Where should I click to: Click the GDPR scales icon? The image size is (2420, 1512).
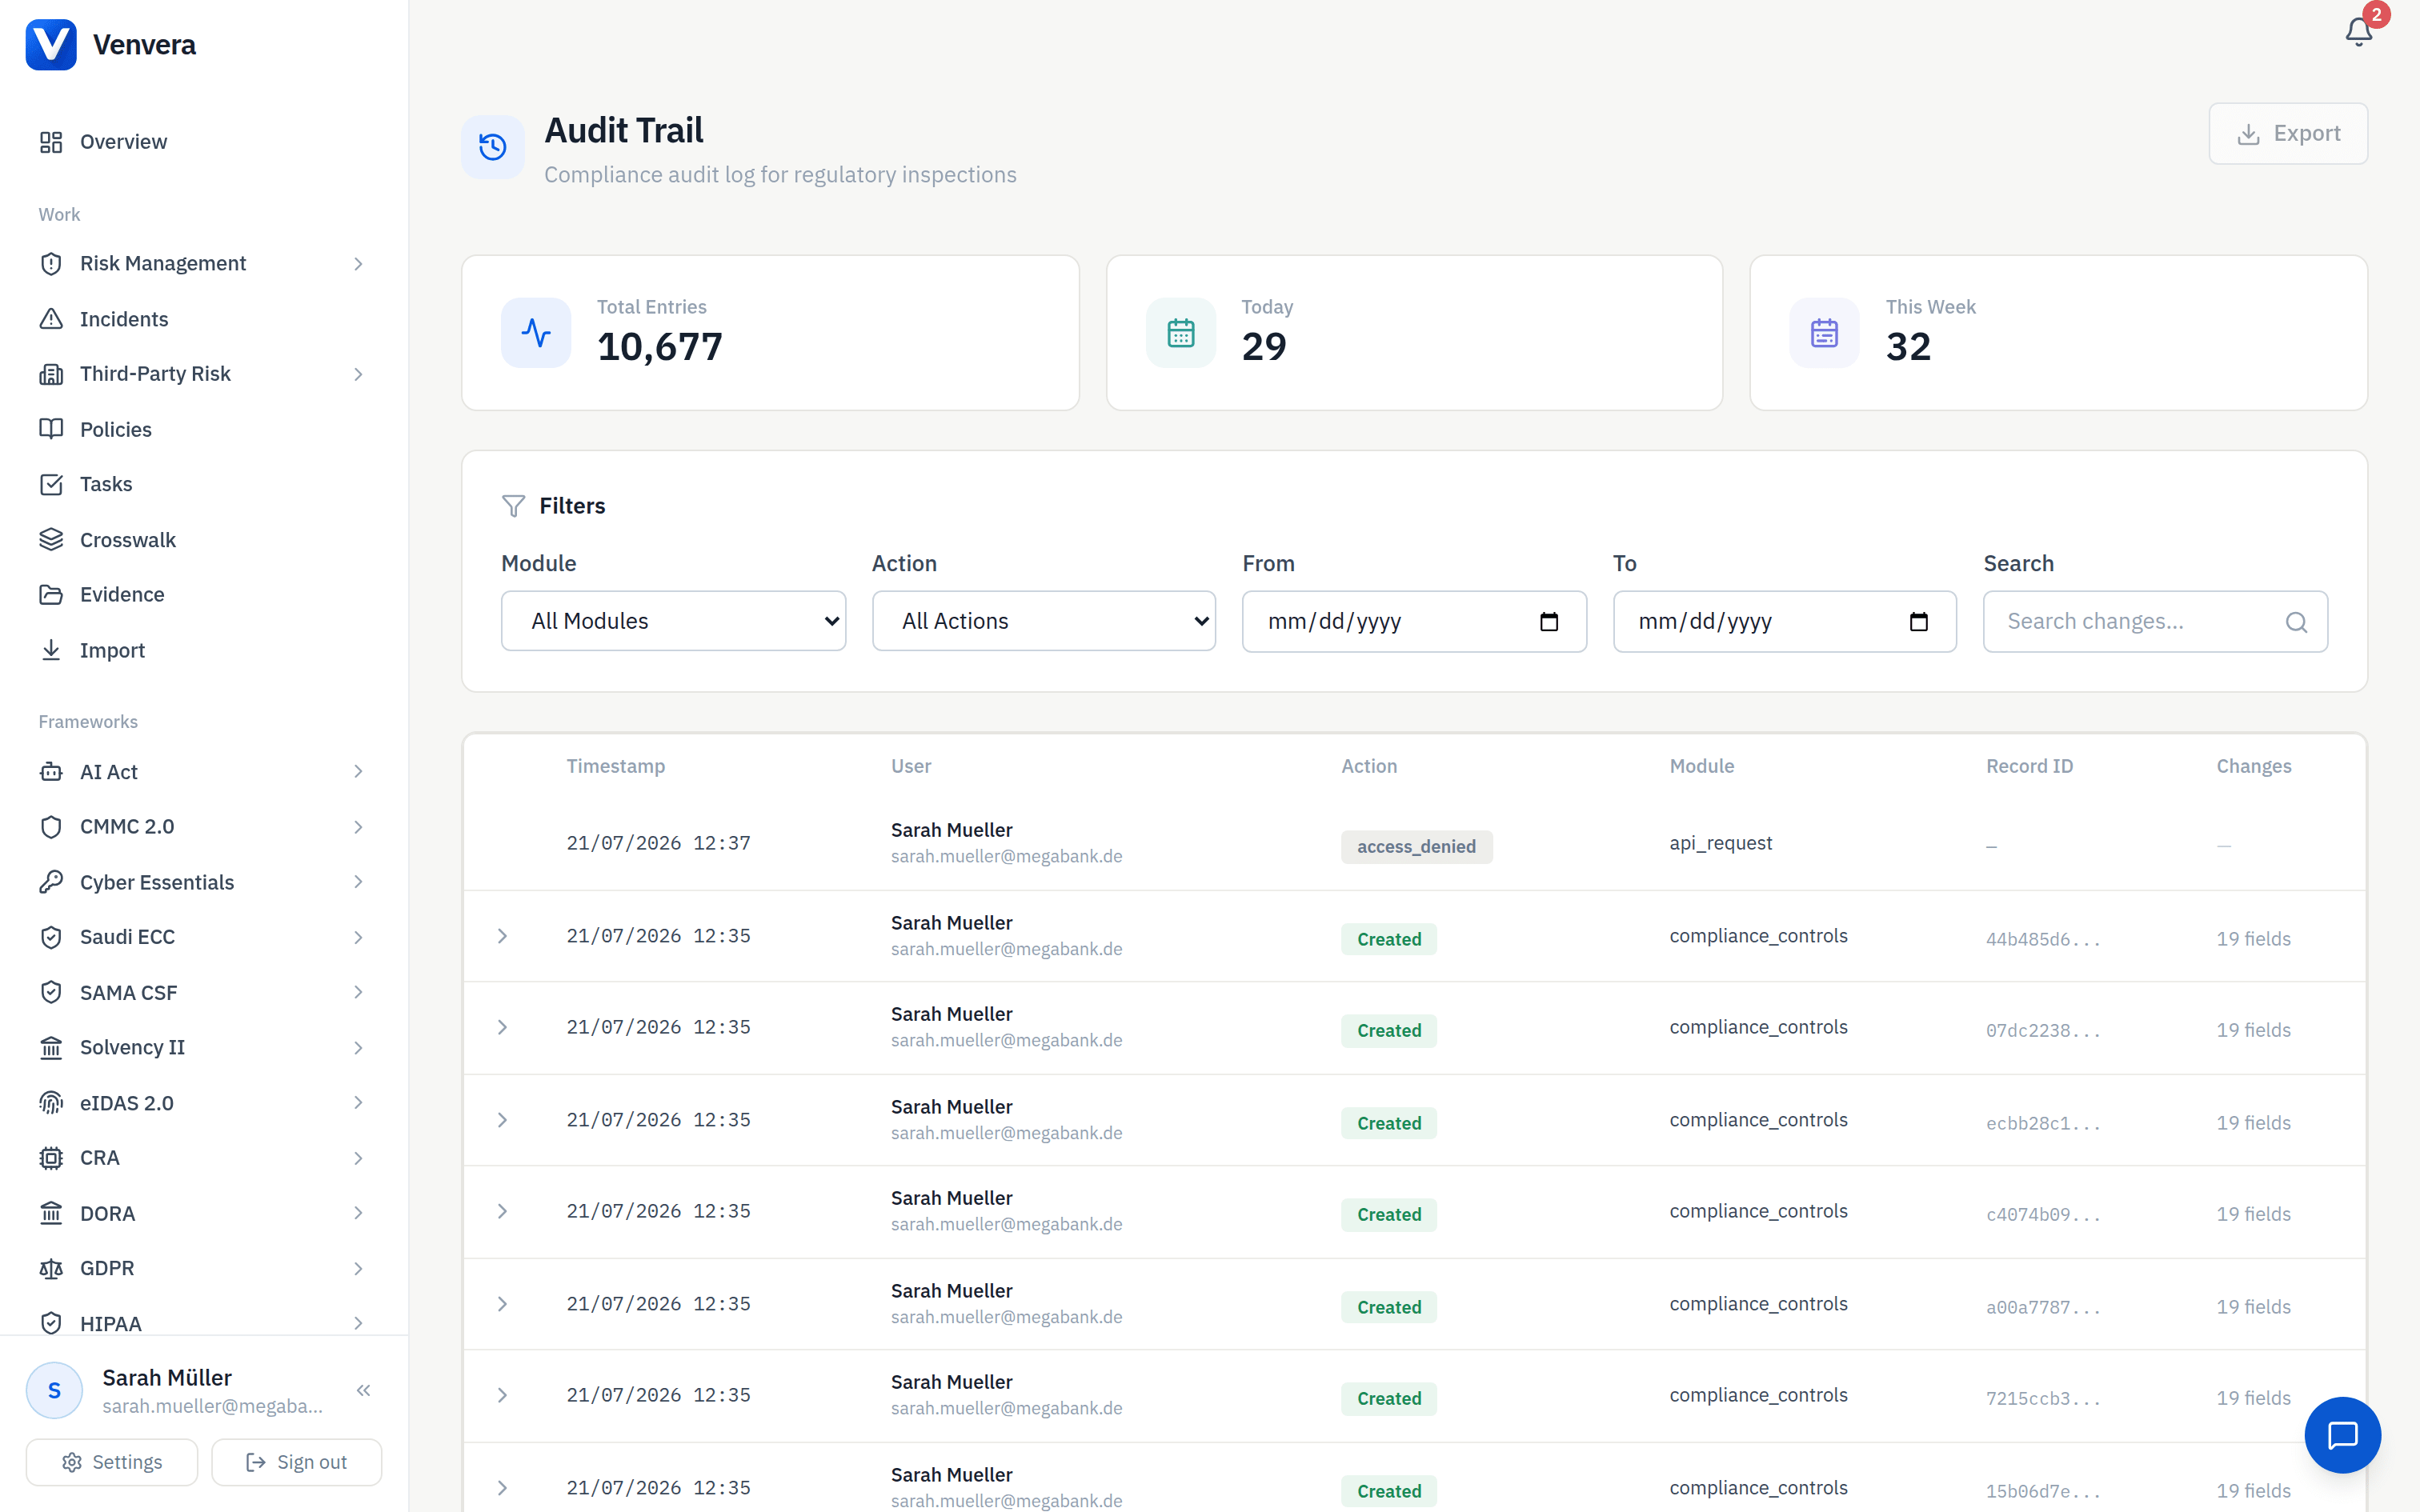51,1268
